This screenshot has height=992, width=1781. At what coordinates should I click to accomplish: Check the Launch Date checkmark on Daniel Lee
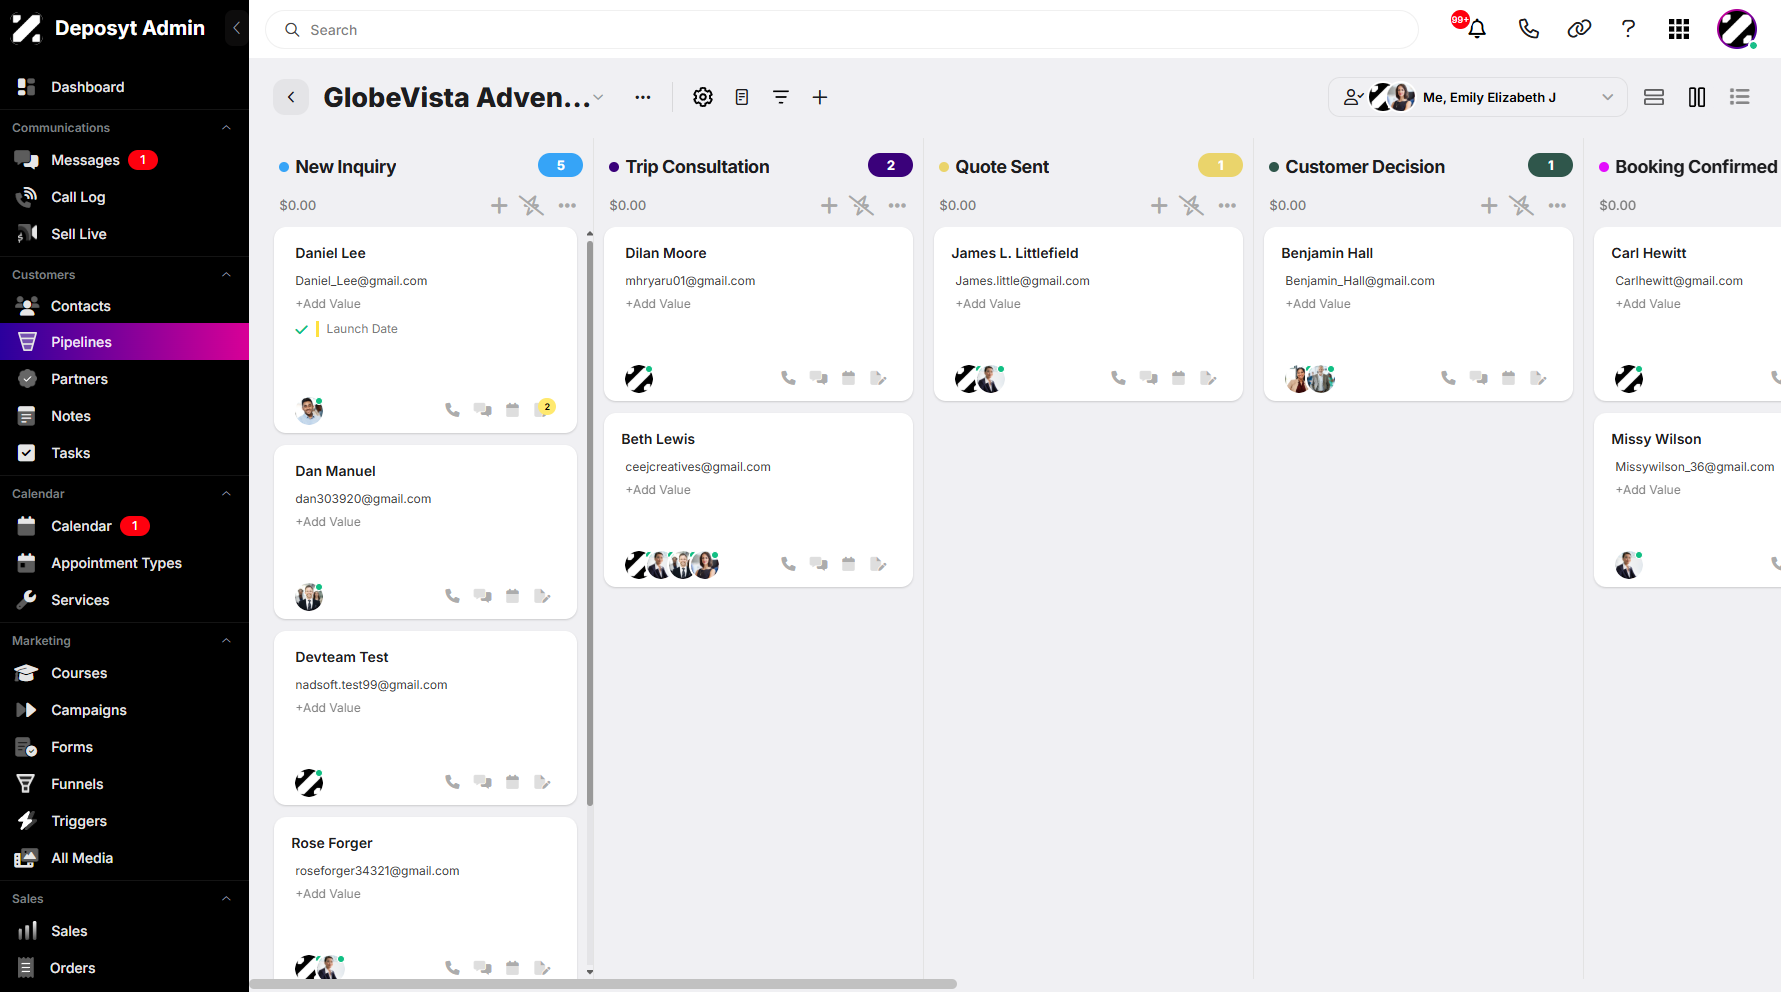(x=301, y=329)
